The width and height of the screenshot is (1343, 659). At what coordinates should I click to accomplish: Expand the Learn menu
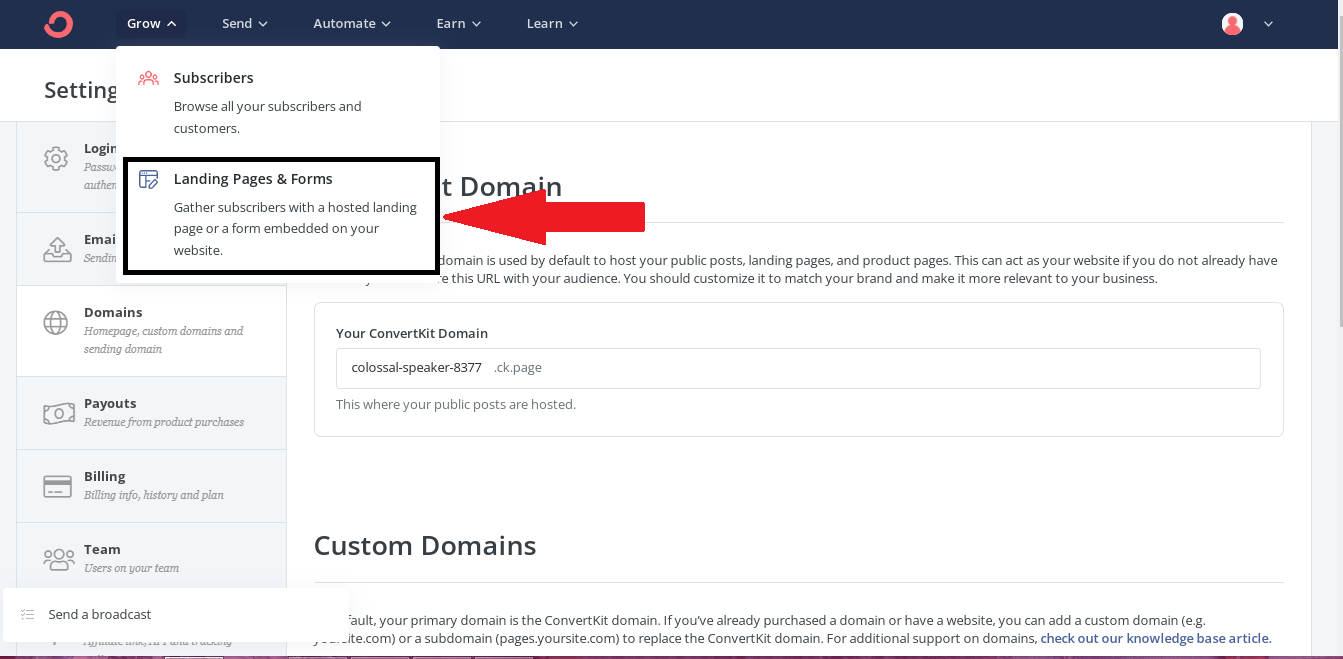coord(552,23)
